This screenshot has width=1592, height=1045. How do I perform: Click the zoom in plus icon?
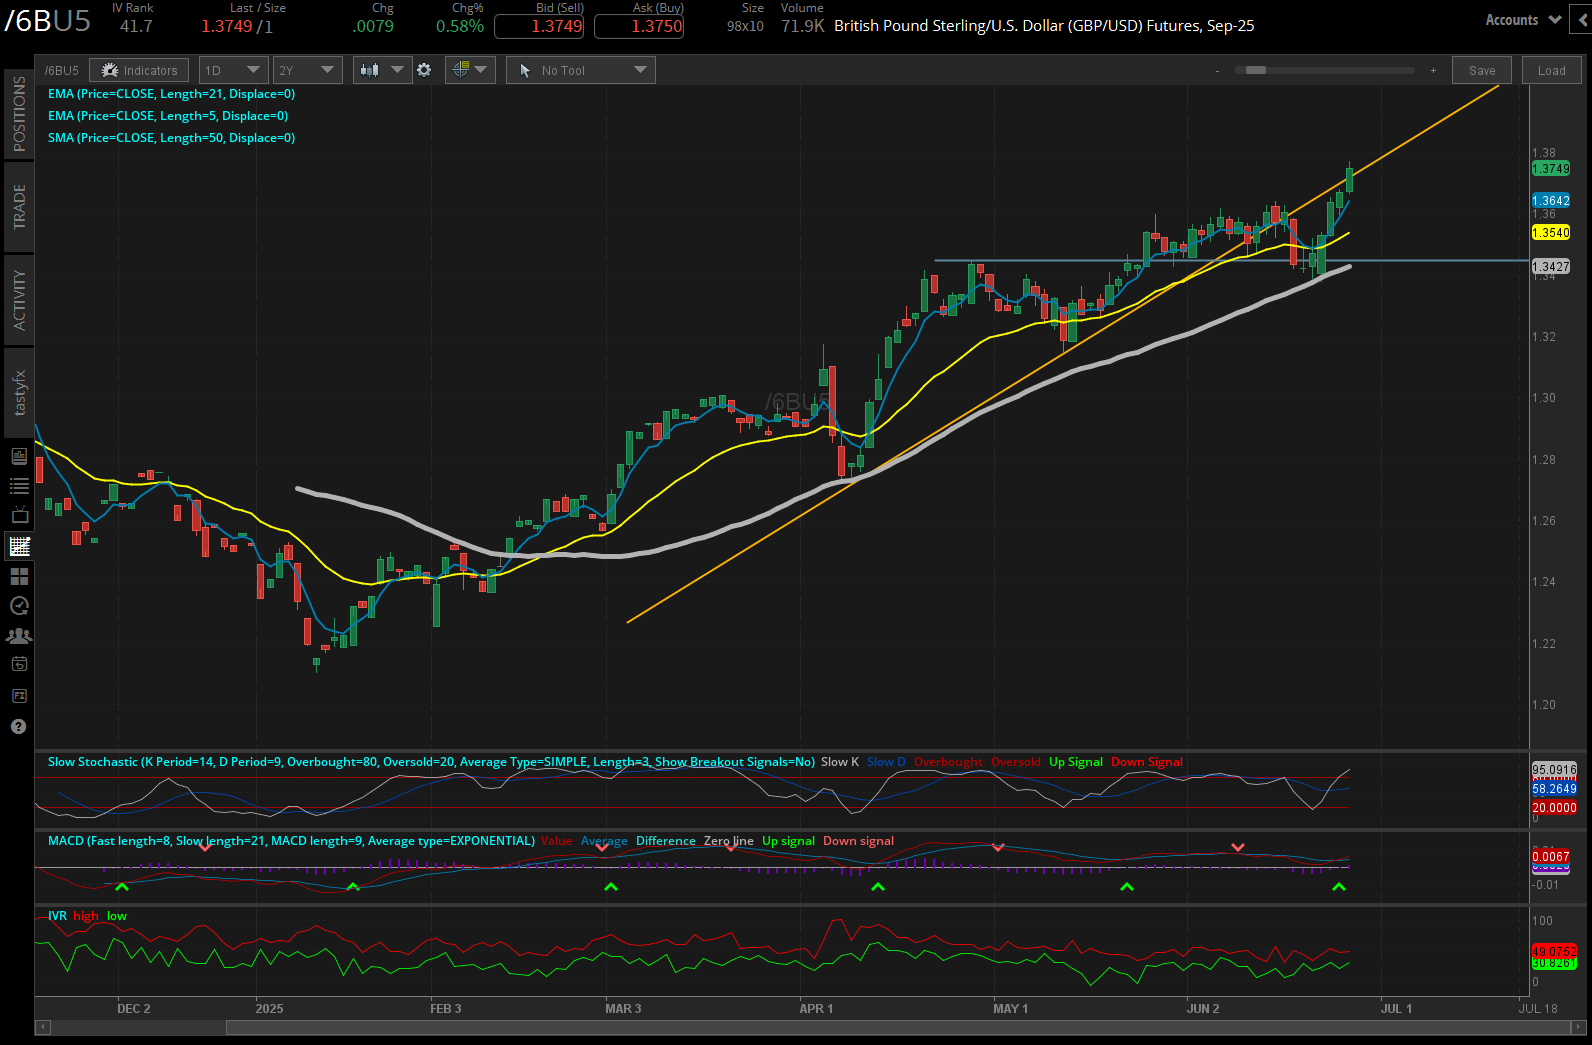[x=1433, y=70]
